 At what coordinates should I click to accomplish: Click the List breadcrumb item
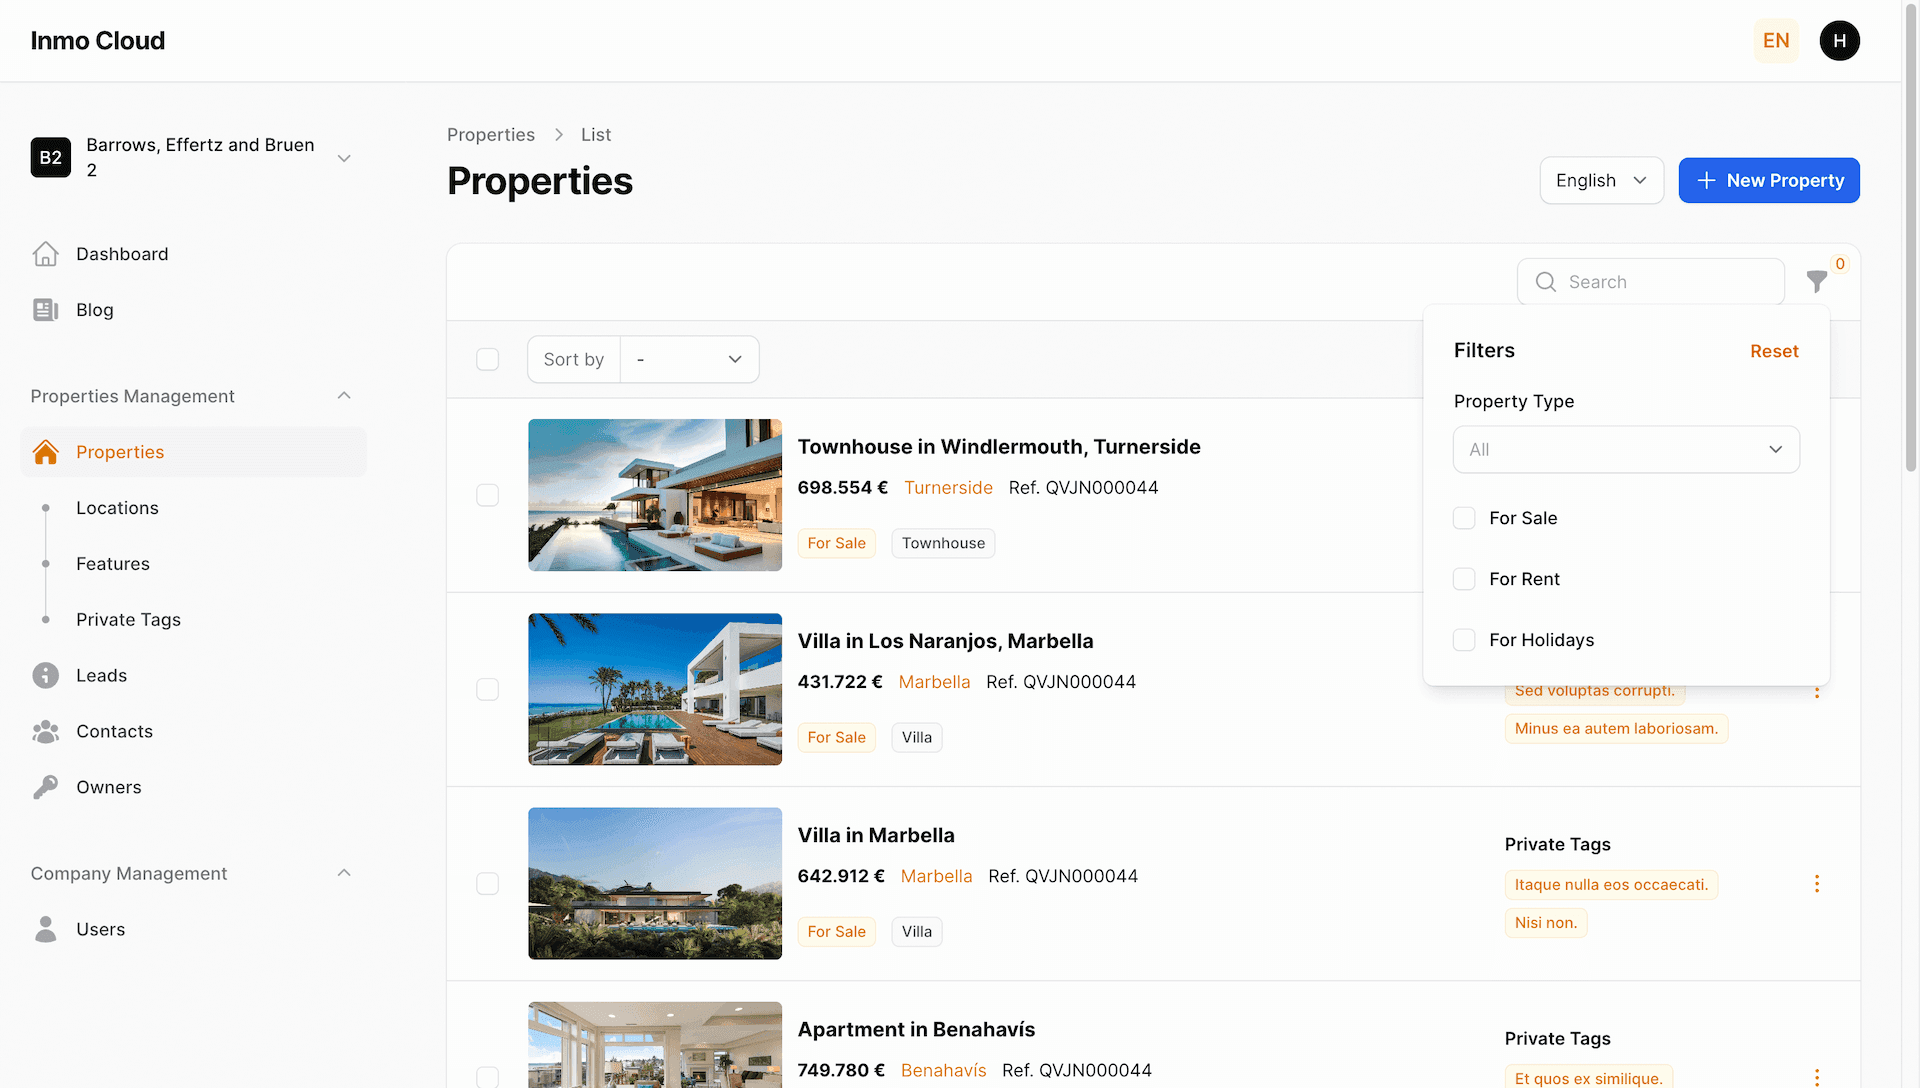pos(596,135)
